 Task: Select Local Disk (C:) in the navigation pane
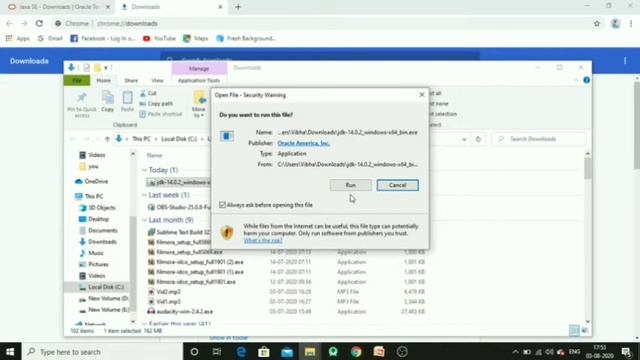(102, 287)
